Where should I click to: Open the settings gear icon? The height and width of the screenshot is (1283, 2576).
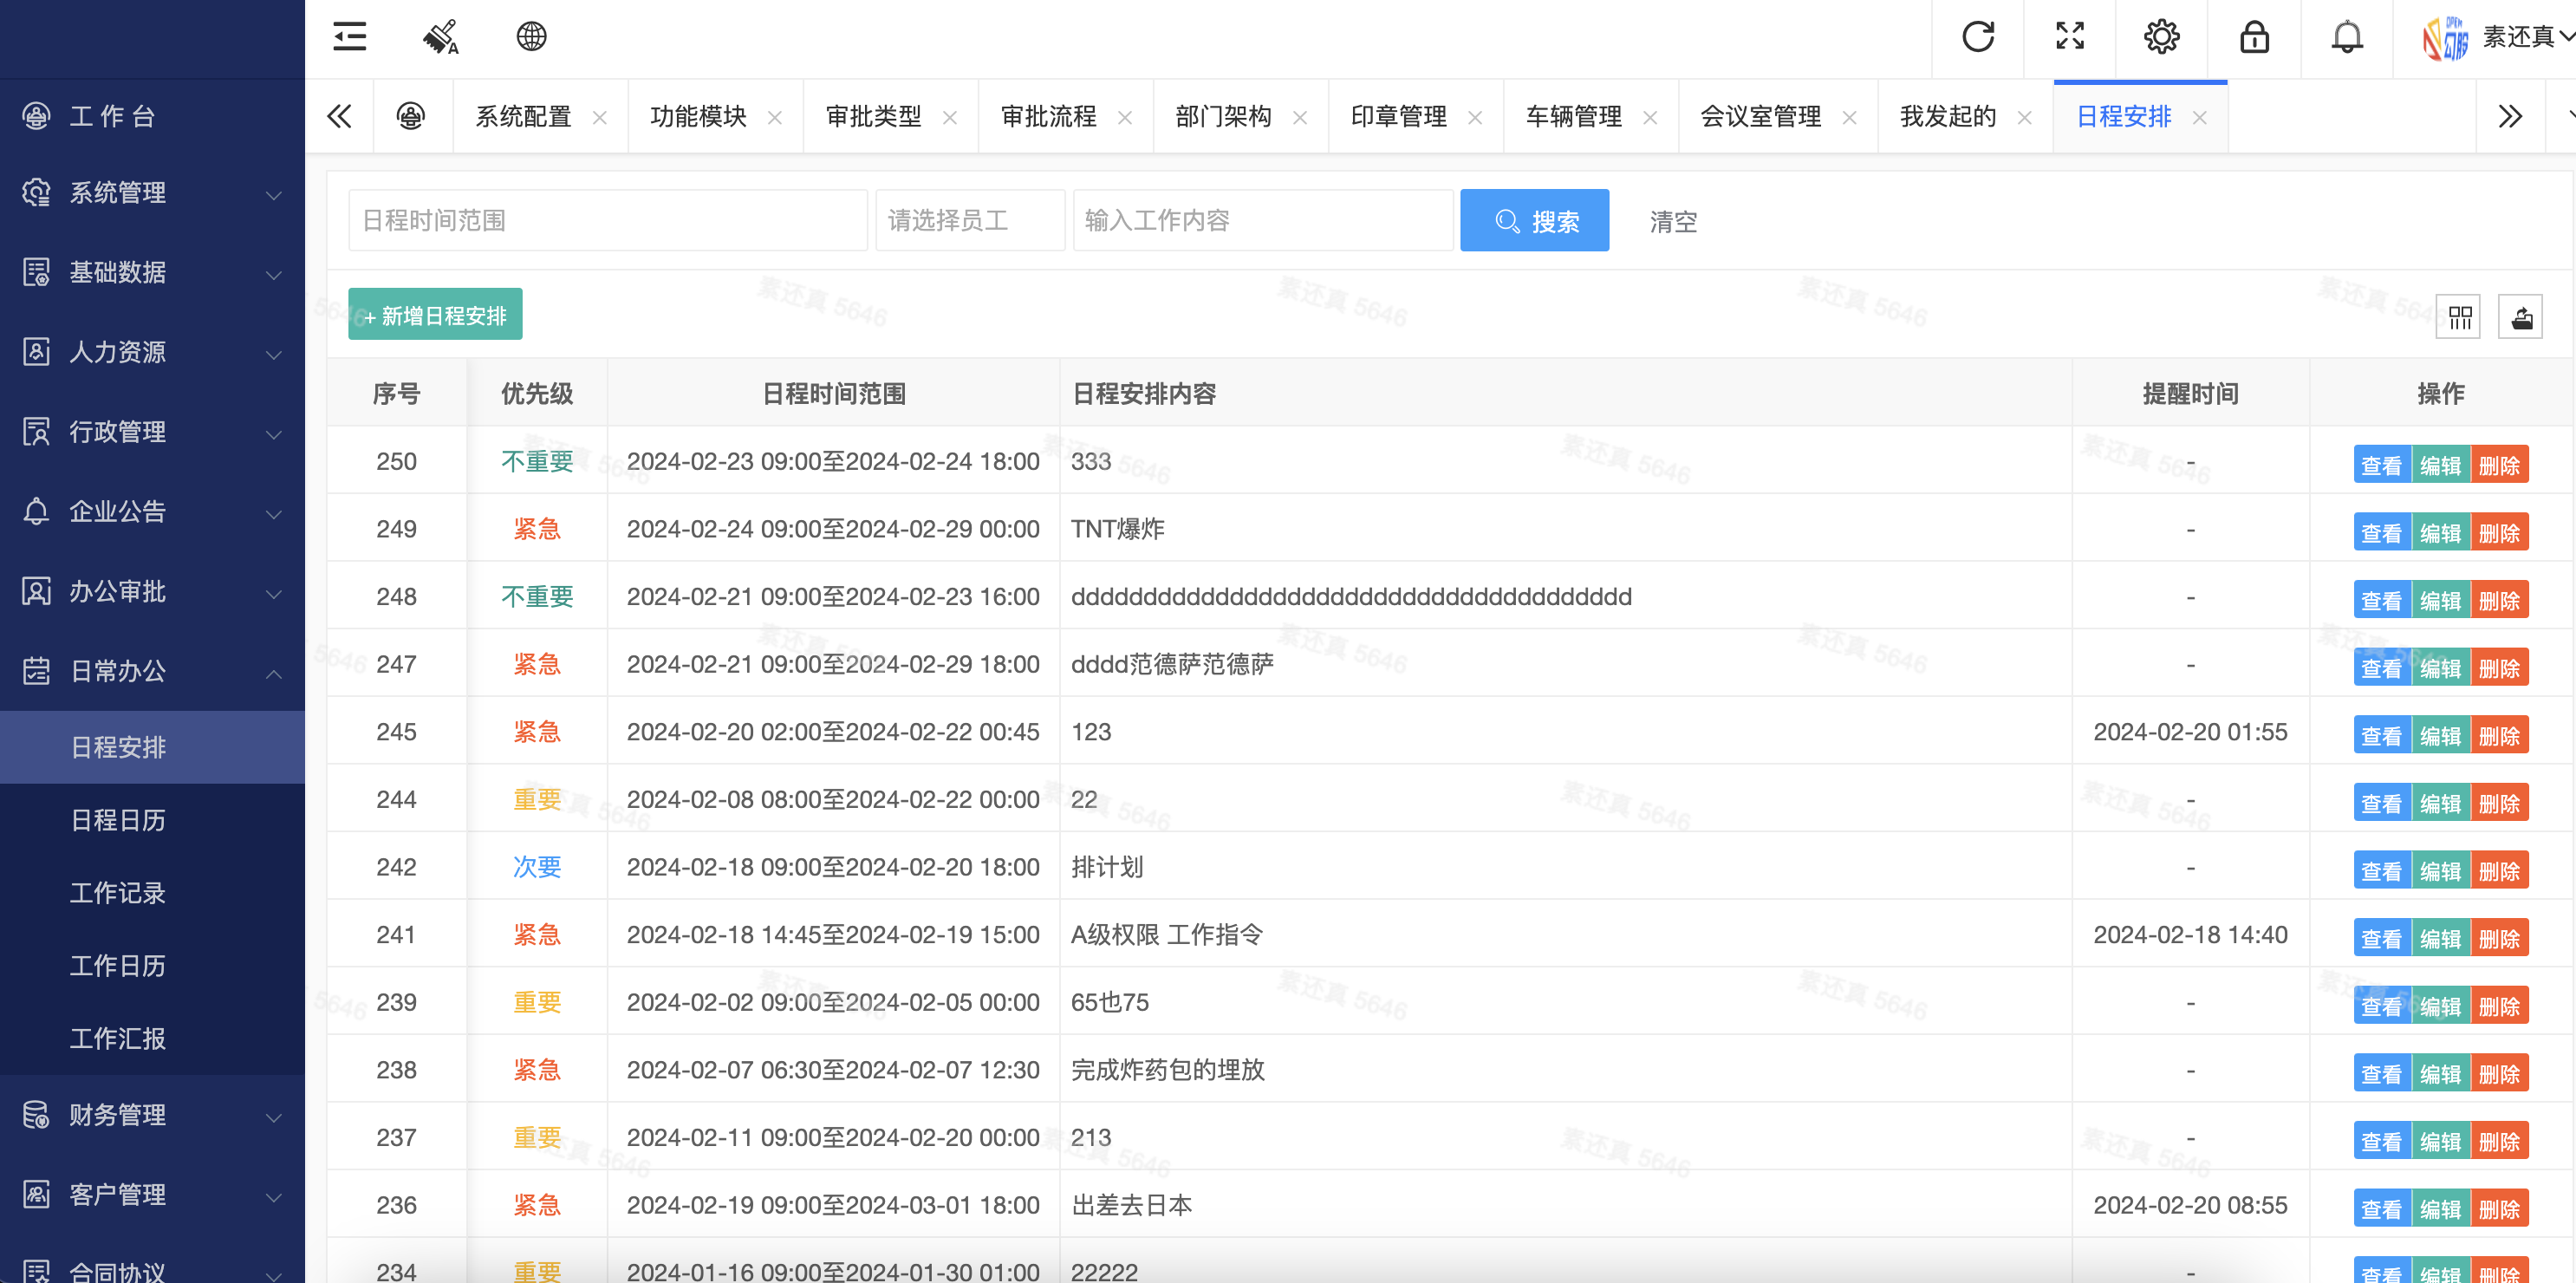[2161, 37]
